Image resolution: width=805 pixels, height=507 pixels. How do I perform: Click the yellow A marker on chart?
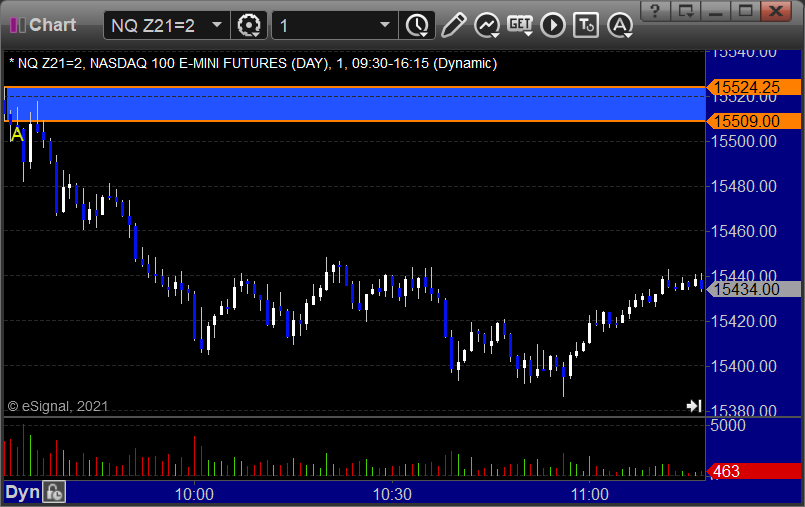pos(17,134)
